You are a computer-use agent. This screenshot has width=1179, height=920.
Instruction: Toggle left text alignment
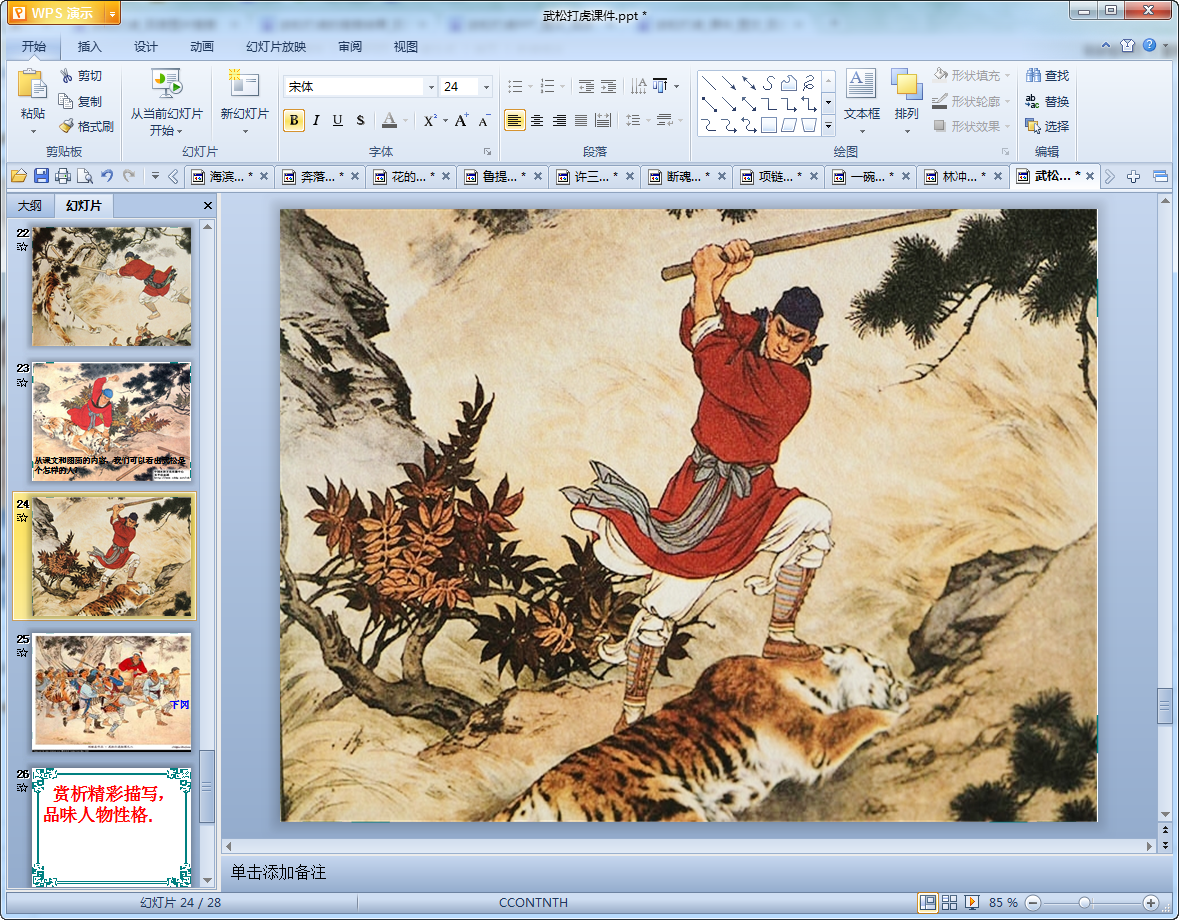tap(514, 120)
